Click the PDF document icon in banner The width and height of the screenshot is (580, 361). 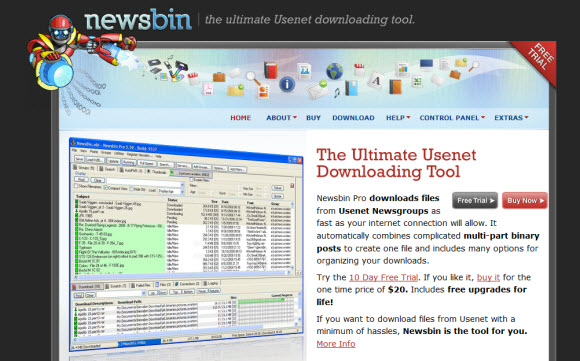pyautogui.click(x=208, y=89)
